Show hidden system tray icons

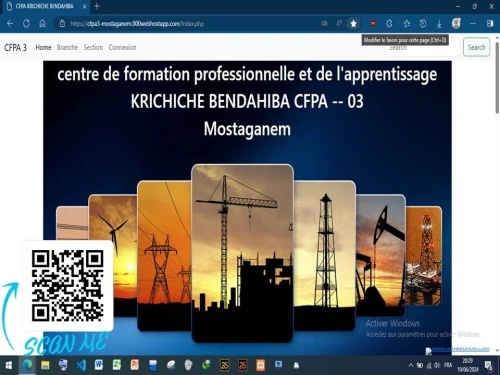411,365
